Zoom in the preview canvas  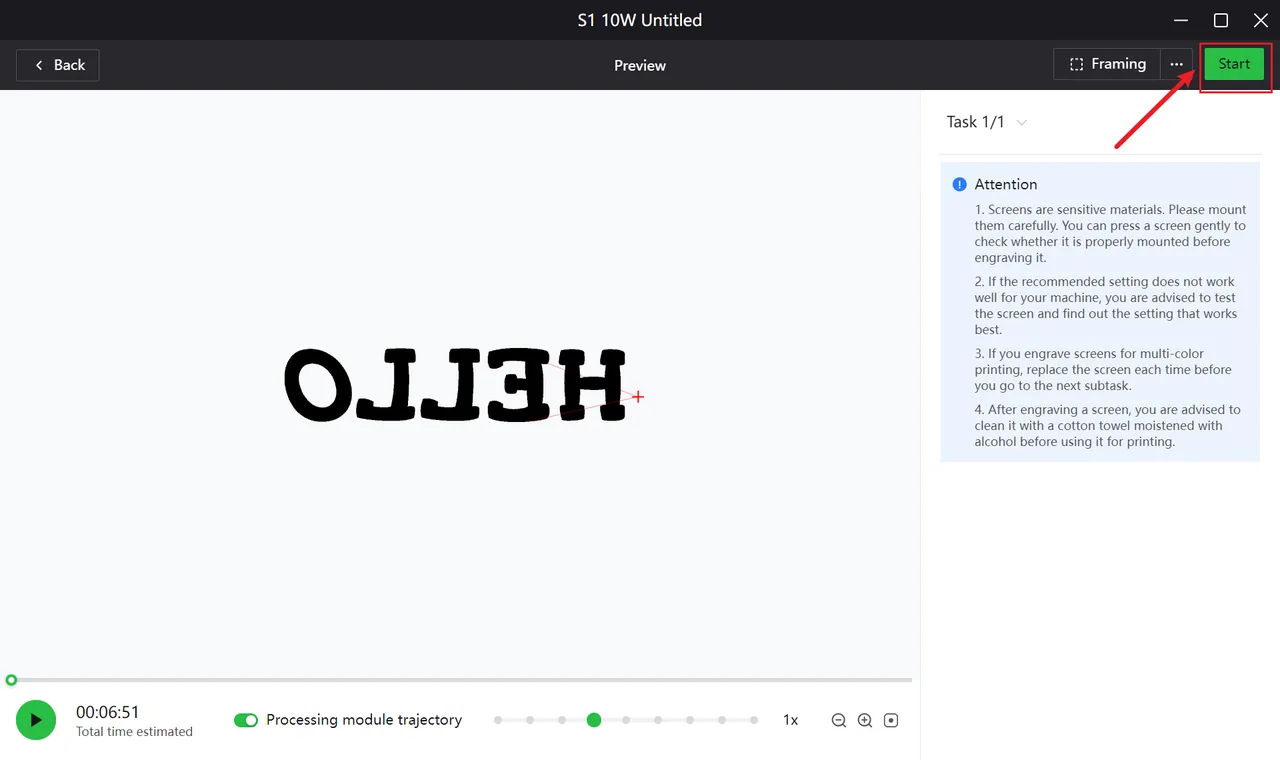[865, 720]
